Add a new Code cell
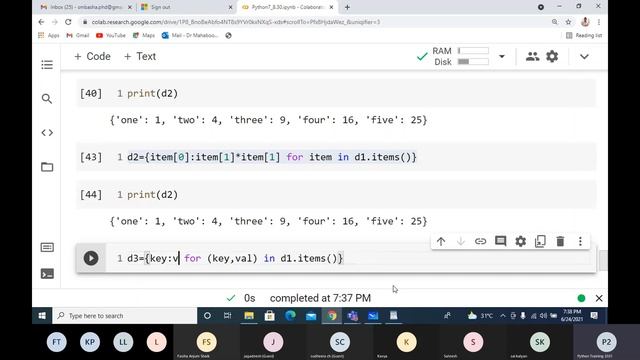The height and width of the screenshot is (360, 640). click(x=92, y=56)
